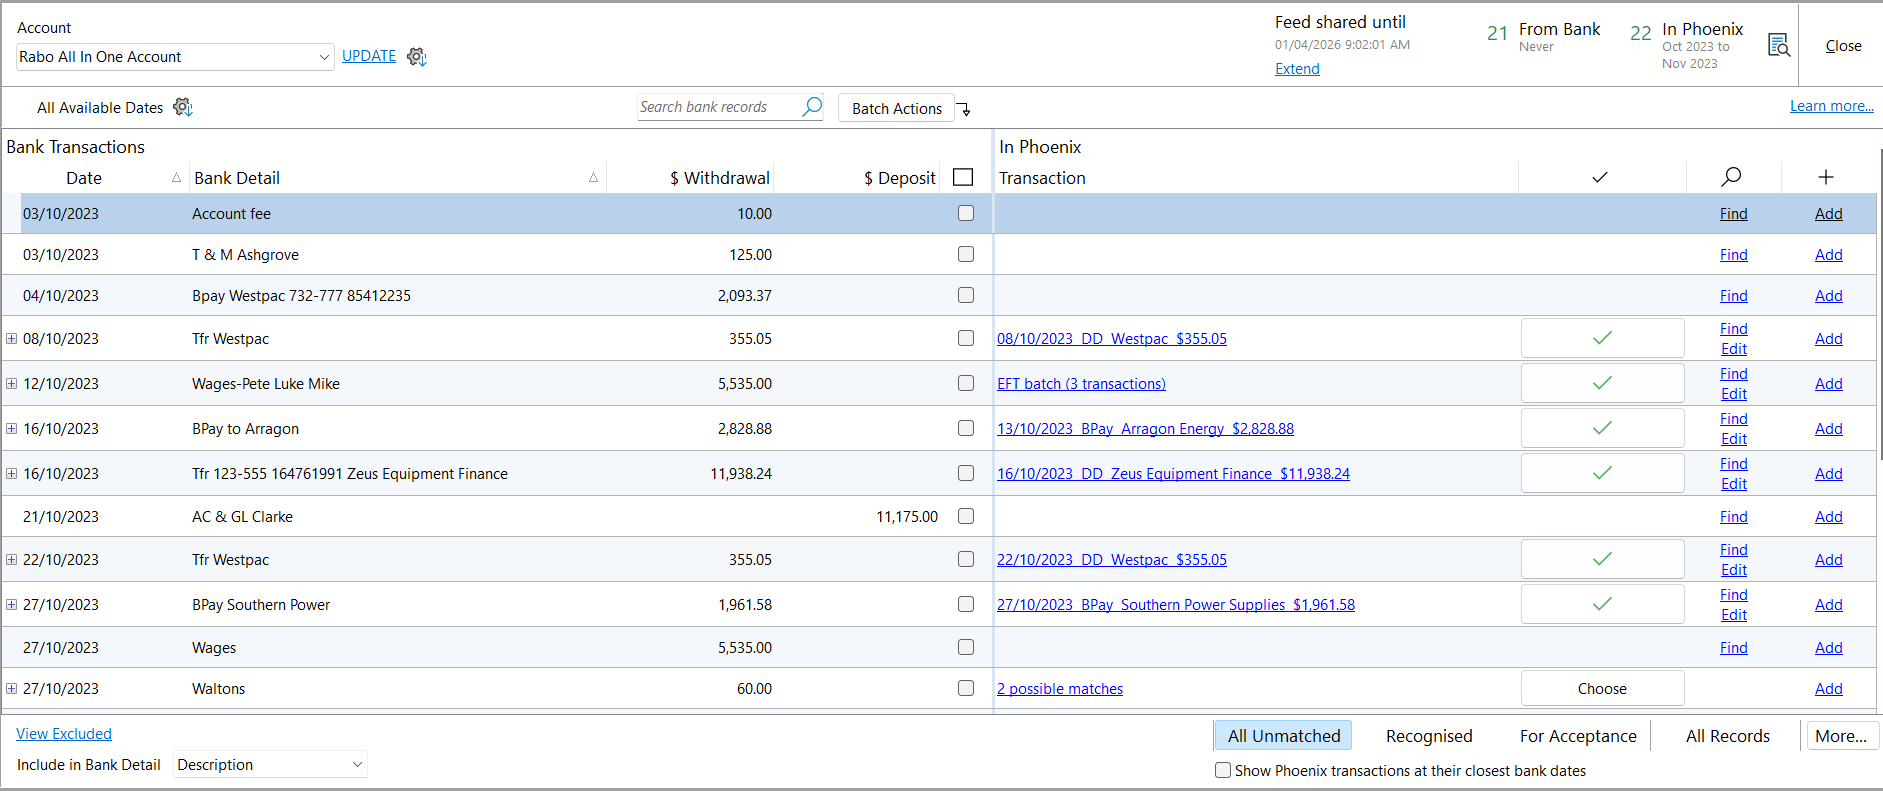Click the plus Add column header icon
The image size is (1883, 791).
pyautogui.click(x=1826, y=177)
